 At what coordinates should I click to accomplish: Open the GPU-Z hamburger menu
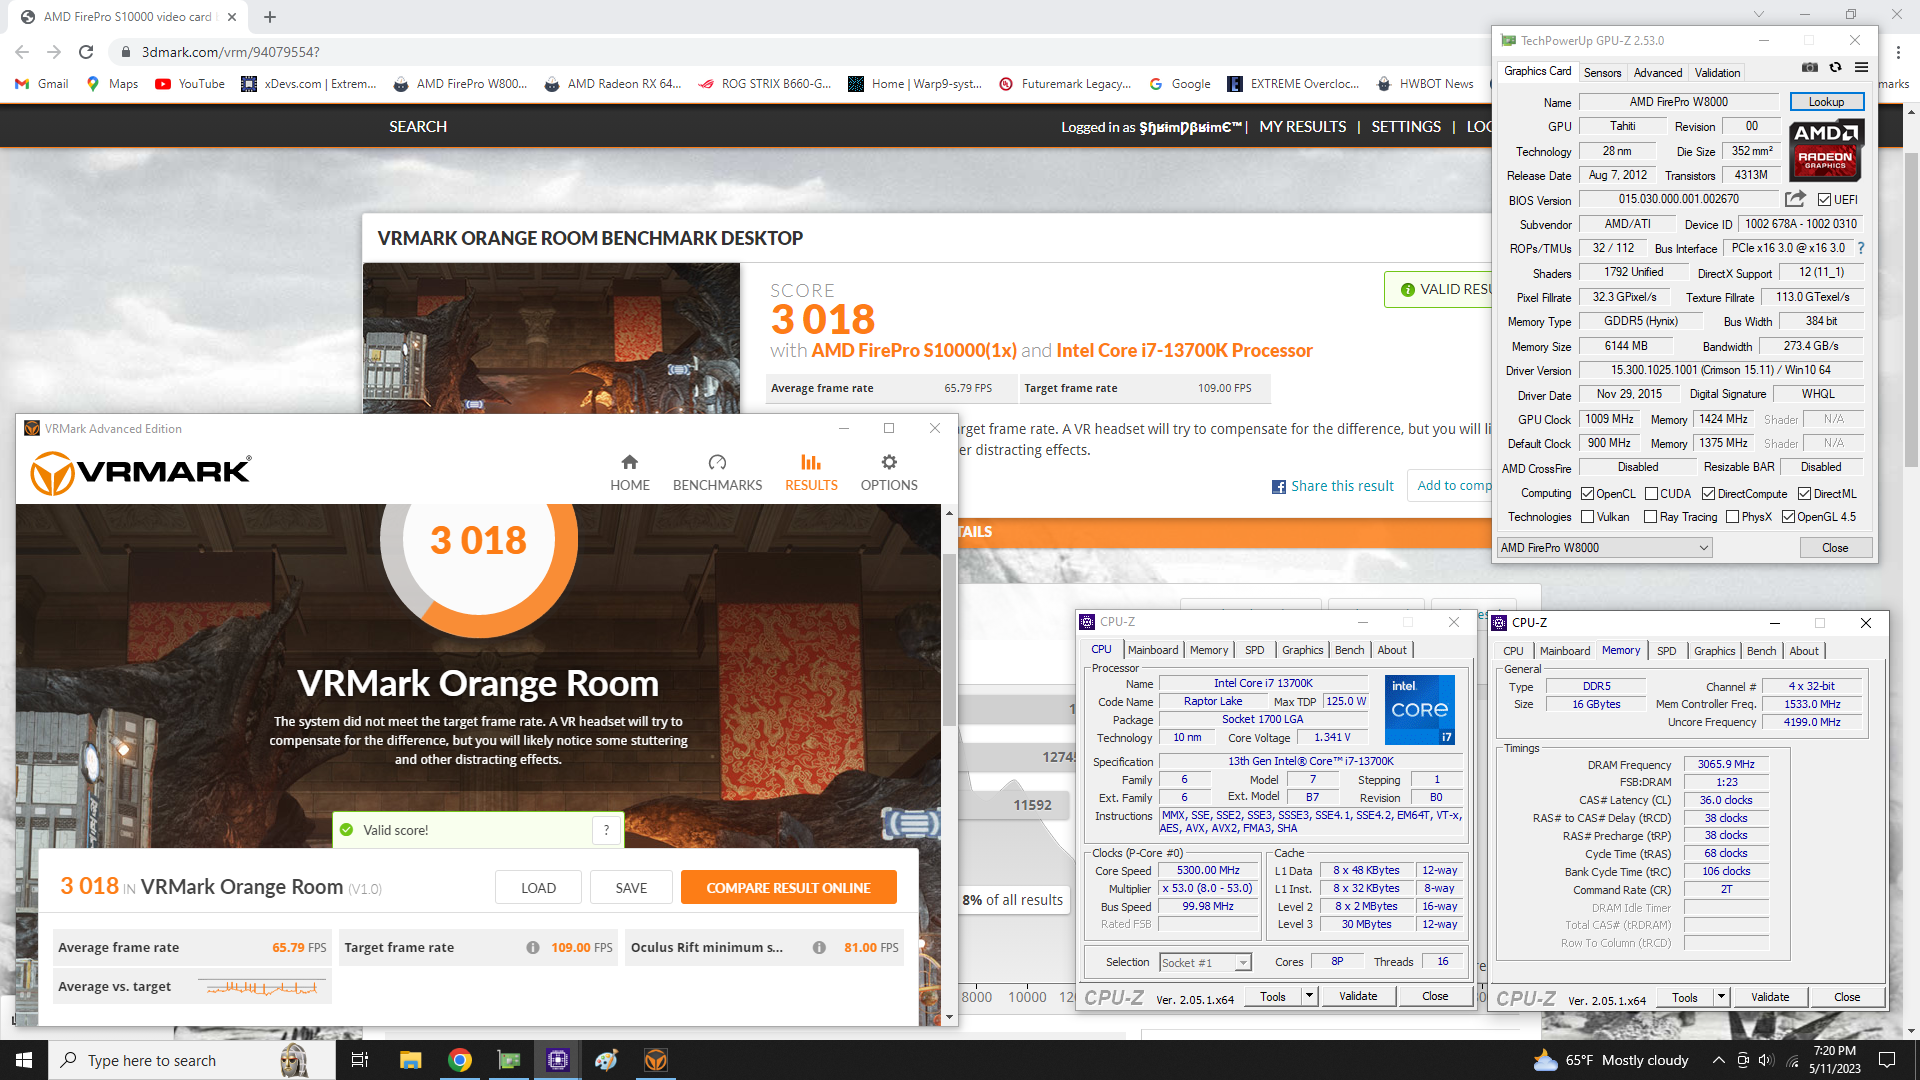(1861, 67)
